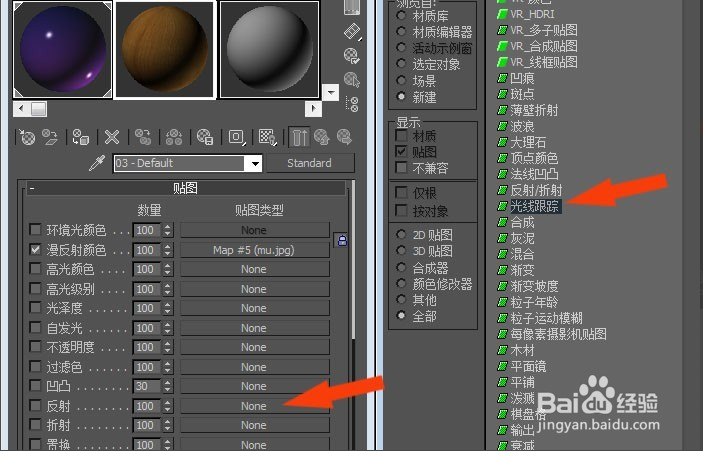Click the None button for 折射
The image size is (703, 451).
(x=254, y=425)
